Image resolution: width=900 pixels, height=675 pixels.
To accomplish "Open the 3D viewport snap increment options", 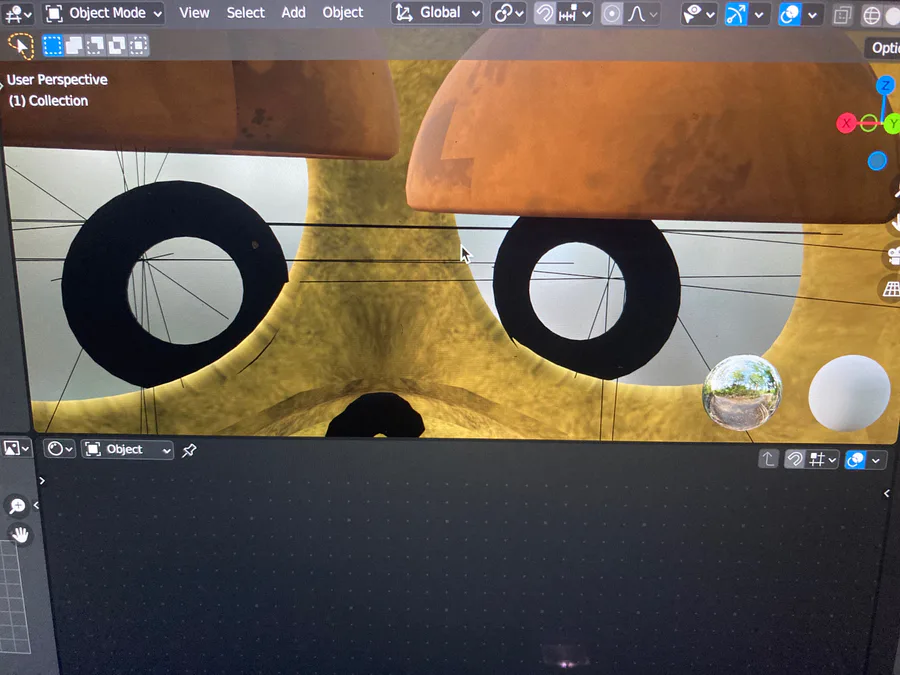I will [x=575, y=14].
